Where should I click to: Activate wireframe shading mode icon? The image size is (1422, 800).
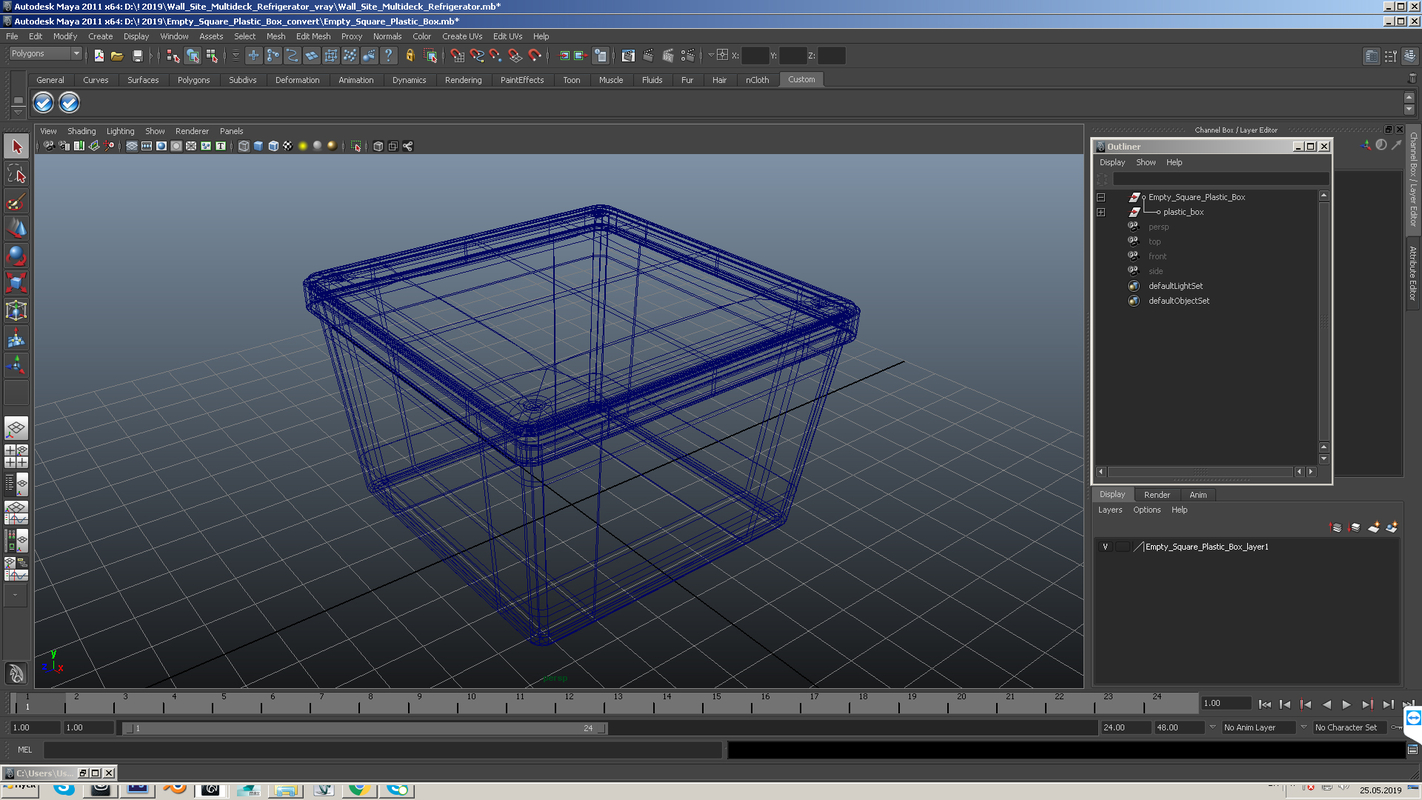point(244,146)
